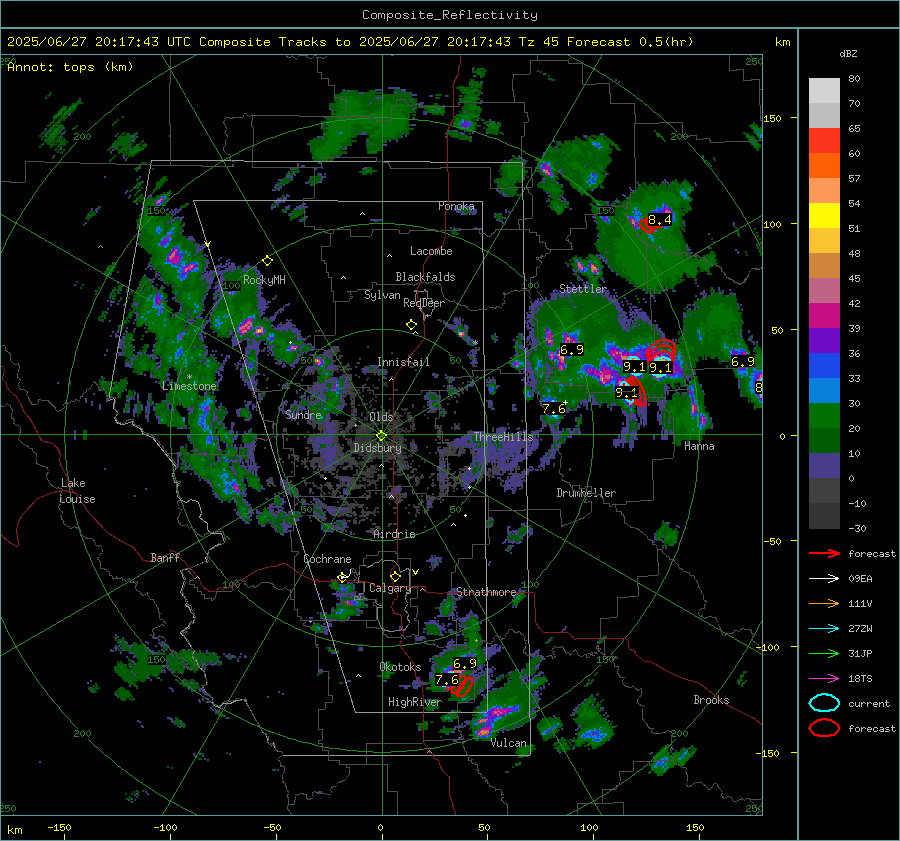Click the cyan current ellipse legend icon
The image size is (900, 841).
coord(824,703)
